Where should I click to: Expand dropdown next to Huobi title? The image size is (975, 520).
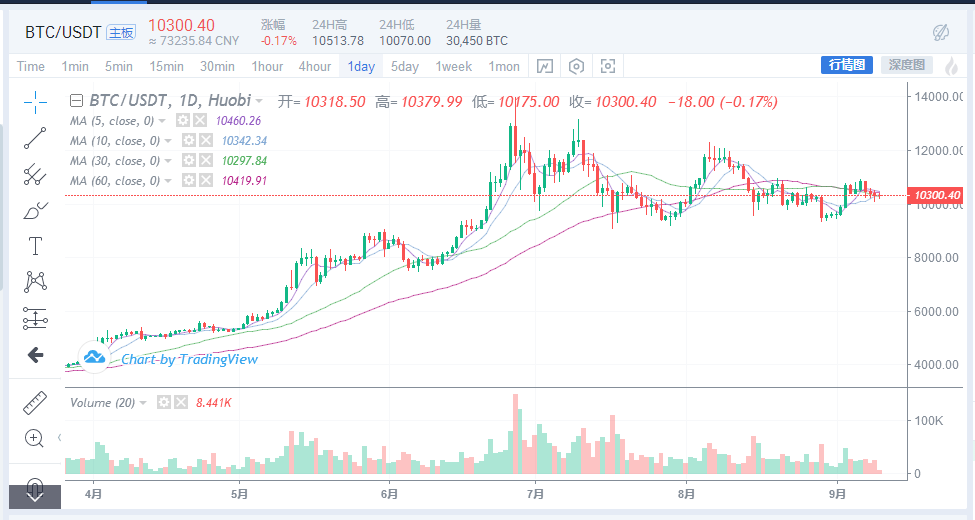click(x=259, y=101)
